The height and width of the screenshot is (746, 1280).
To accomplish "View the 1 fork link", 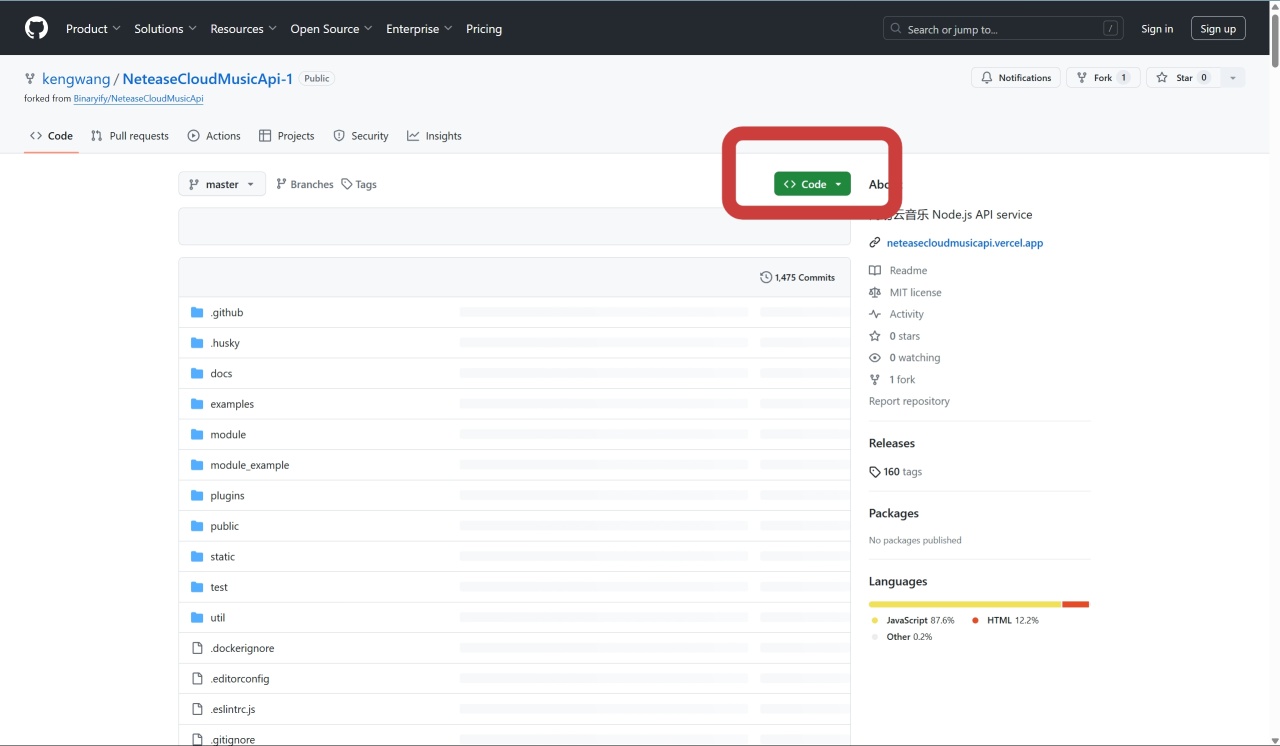I will pyautogui.click(x=892, y=380).
